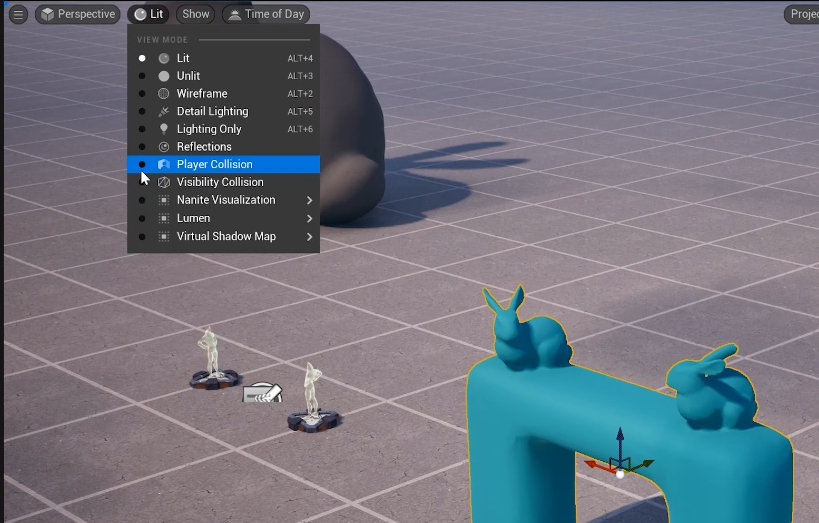Click the ALT+6 shortcut text
The height and width of the screenshot is (523, 819).
(300, 129)
